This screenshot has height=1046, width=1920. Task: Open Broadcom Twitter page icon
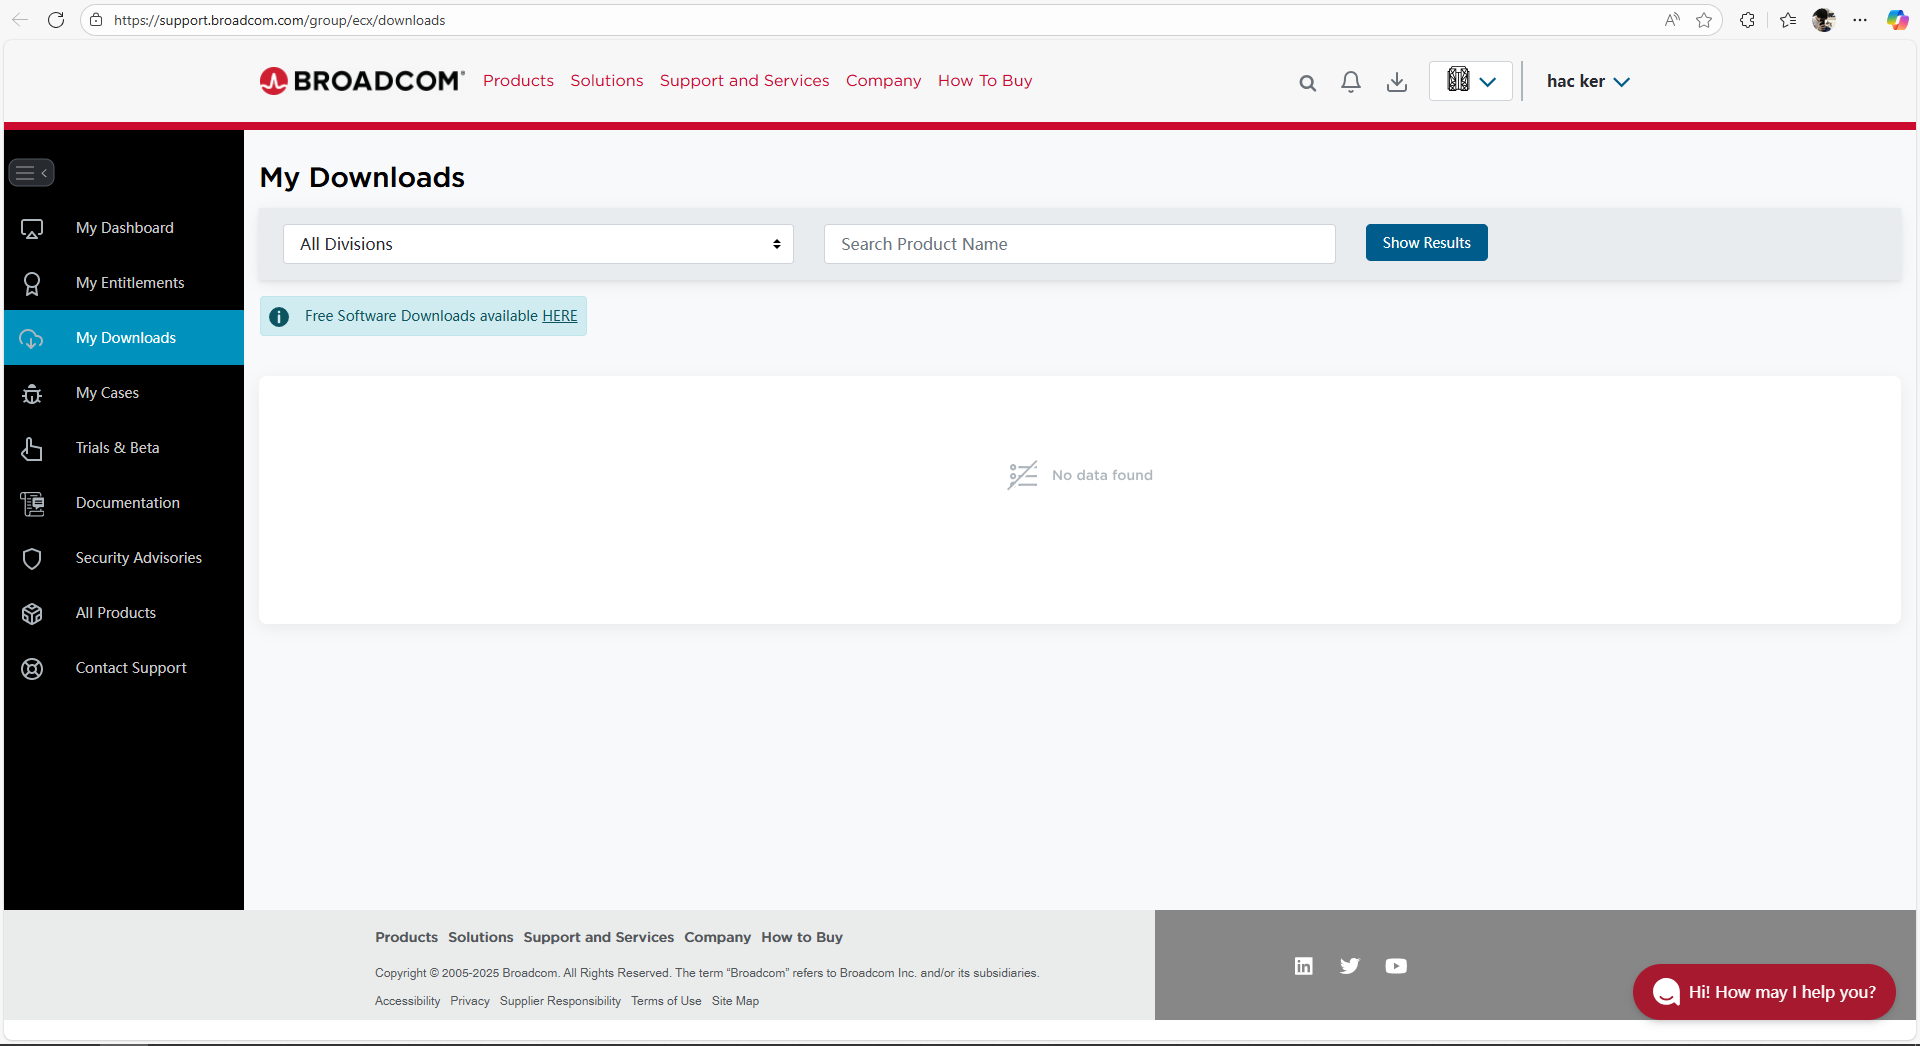pos(1350,966)
